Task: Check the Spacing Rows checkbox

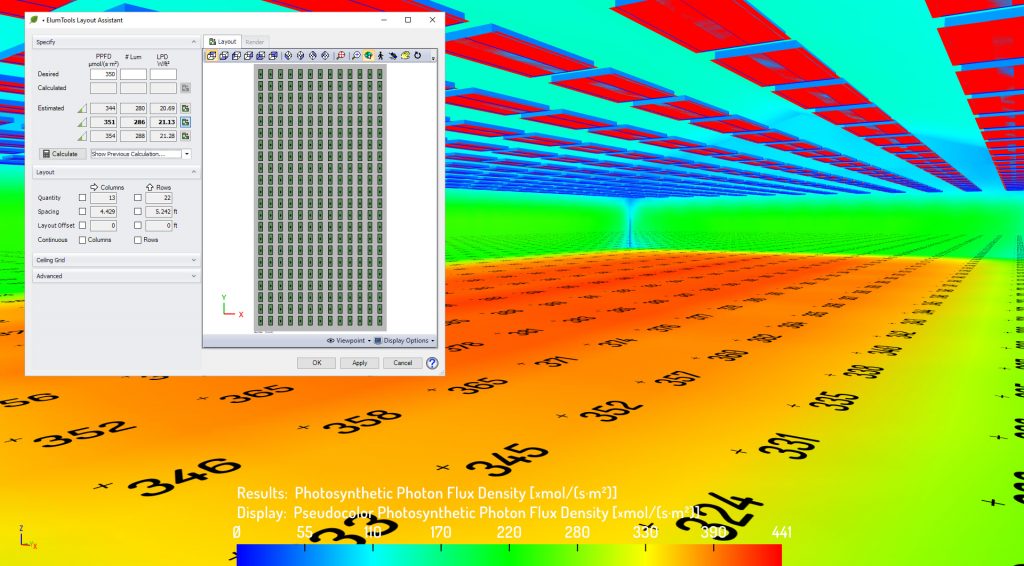Action: point(138,212)
